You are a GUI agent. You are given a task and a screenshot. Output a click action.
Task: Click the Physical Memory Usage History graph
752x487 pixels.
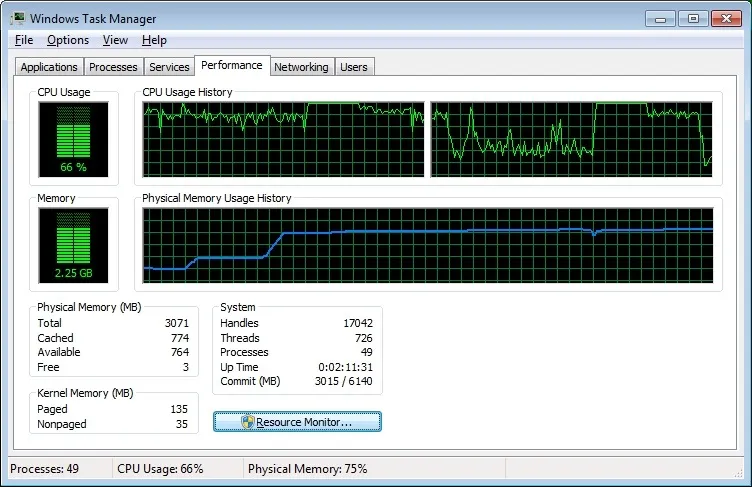click(x=428, y=245)
